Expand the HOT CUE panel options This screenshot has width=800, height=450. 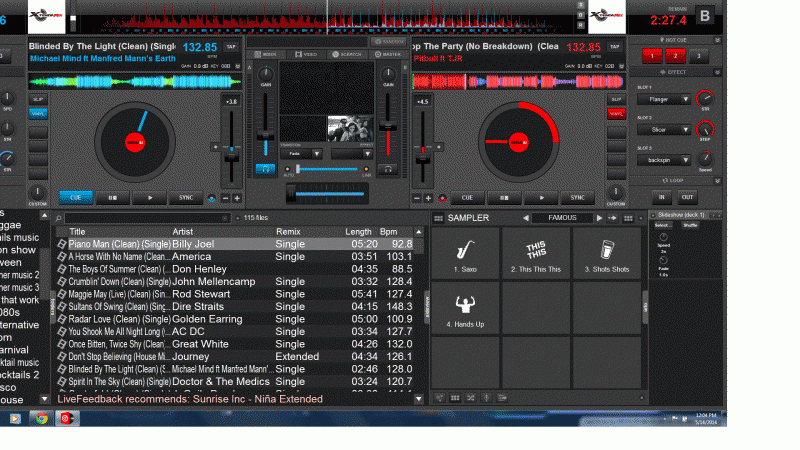click(717, 40)
